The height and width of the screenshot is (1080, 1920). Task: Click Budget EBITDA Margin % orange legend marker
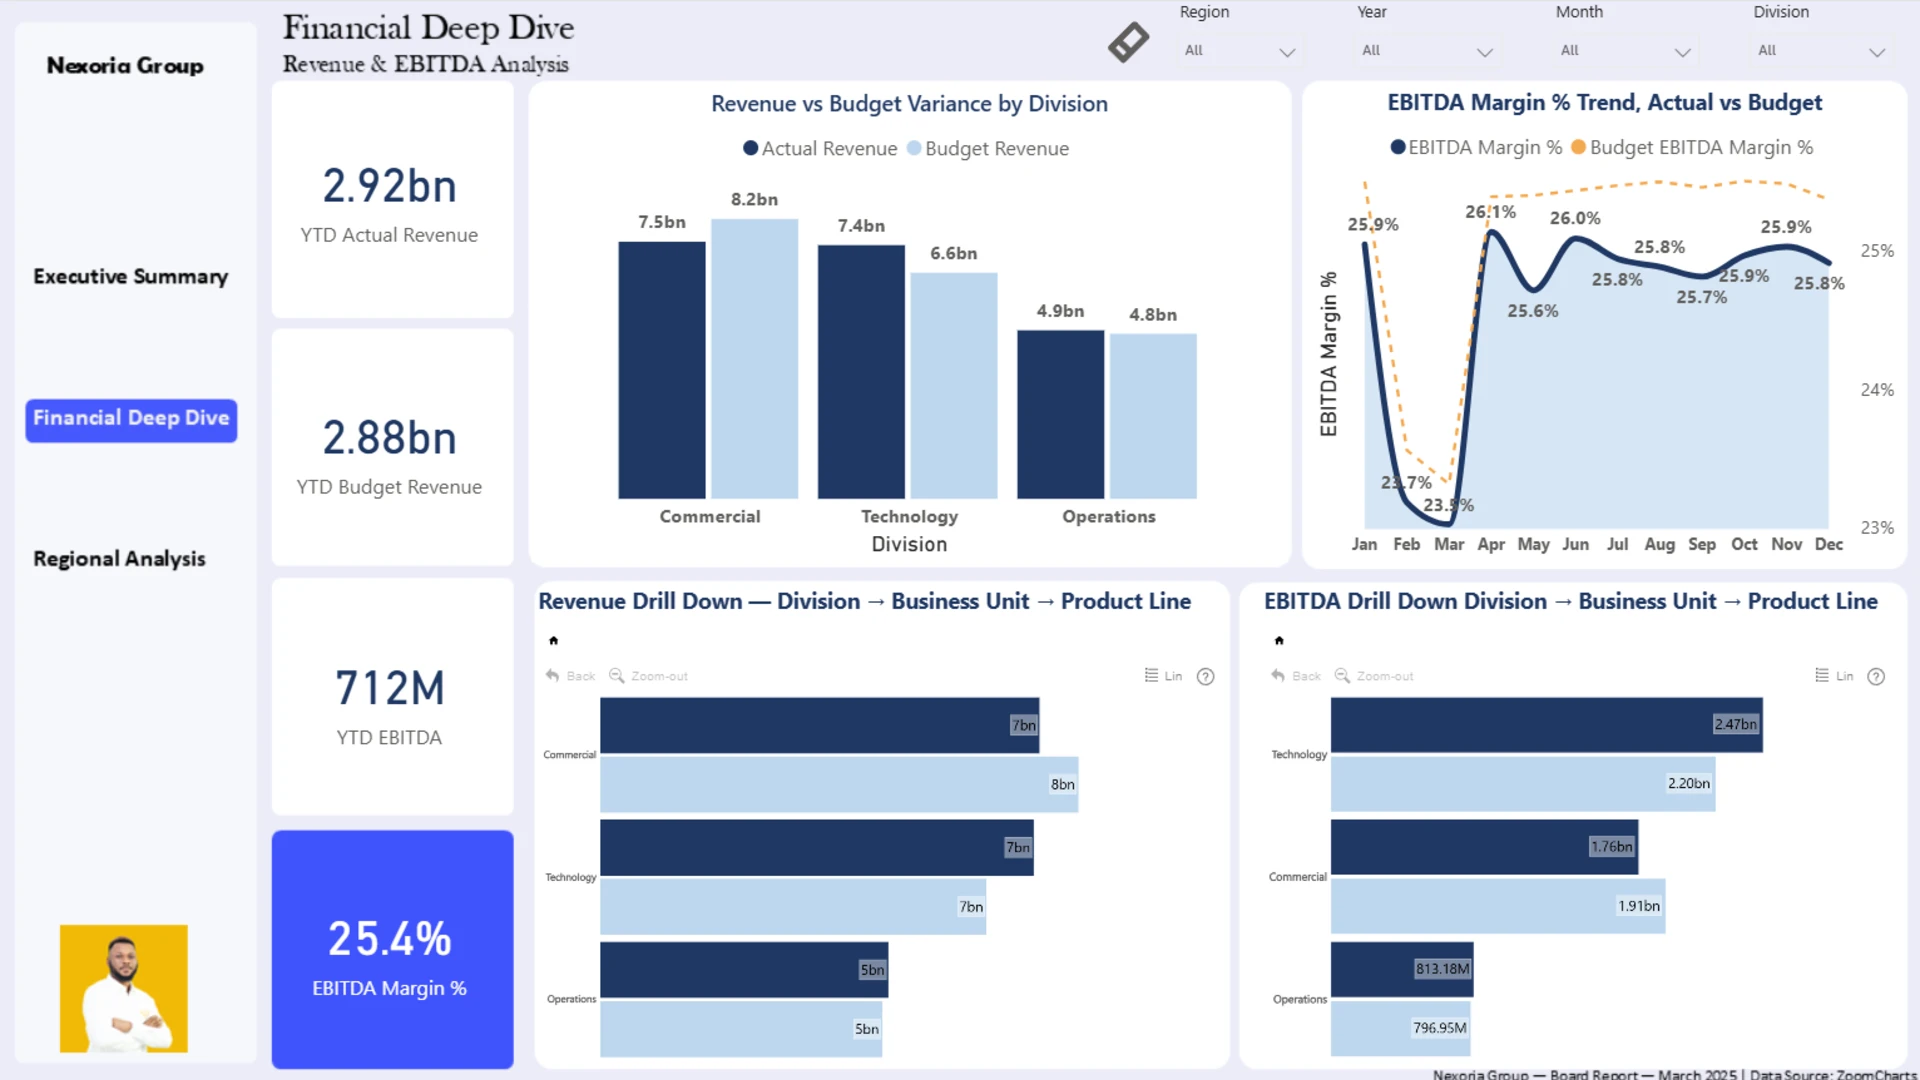tap(1578, 147)
